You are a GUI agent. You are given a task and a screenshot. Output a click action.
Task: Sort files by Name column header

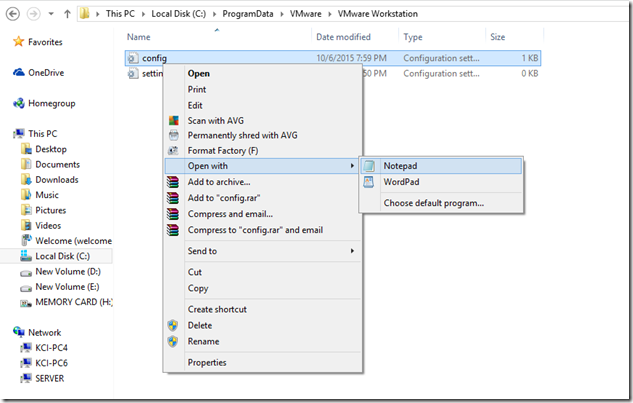point(138,37)
